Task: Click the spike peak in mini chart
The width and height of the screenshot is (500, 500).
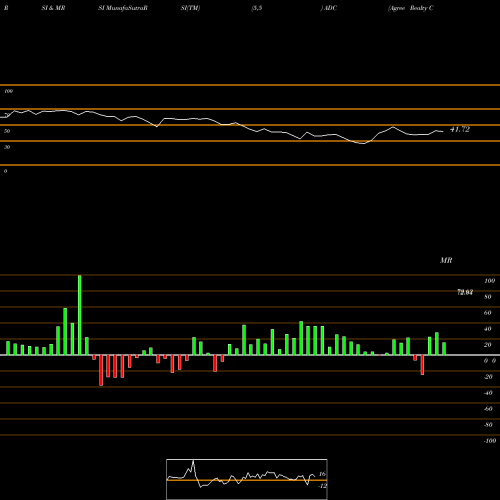Action: tap(193, 462)
